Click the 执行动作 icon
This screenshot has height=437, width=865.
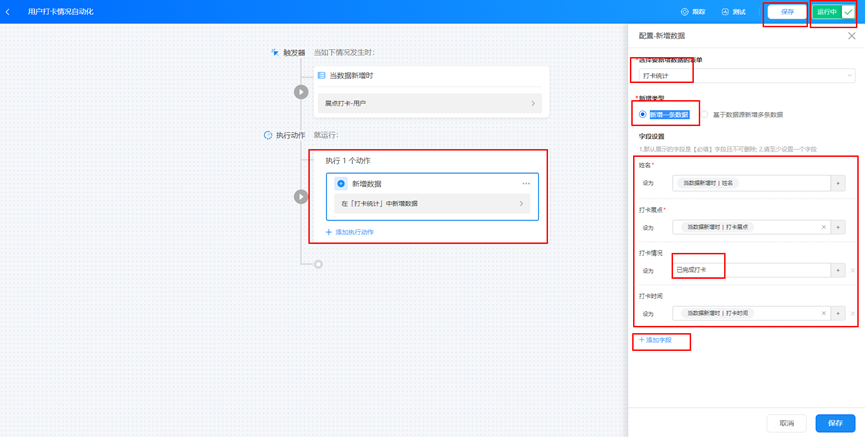pyautogui.click(x=268, y=135)
